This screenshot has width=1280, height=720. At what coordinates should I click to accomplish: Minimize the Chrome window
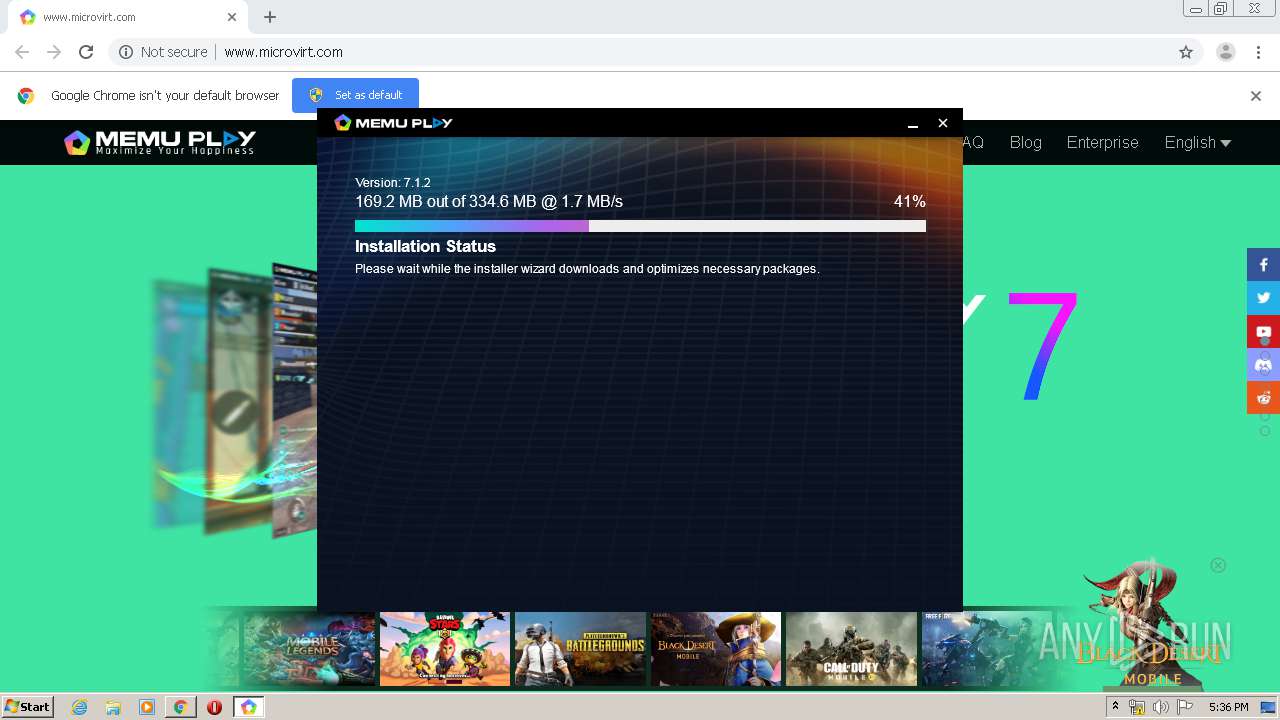pos(1195,9)
